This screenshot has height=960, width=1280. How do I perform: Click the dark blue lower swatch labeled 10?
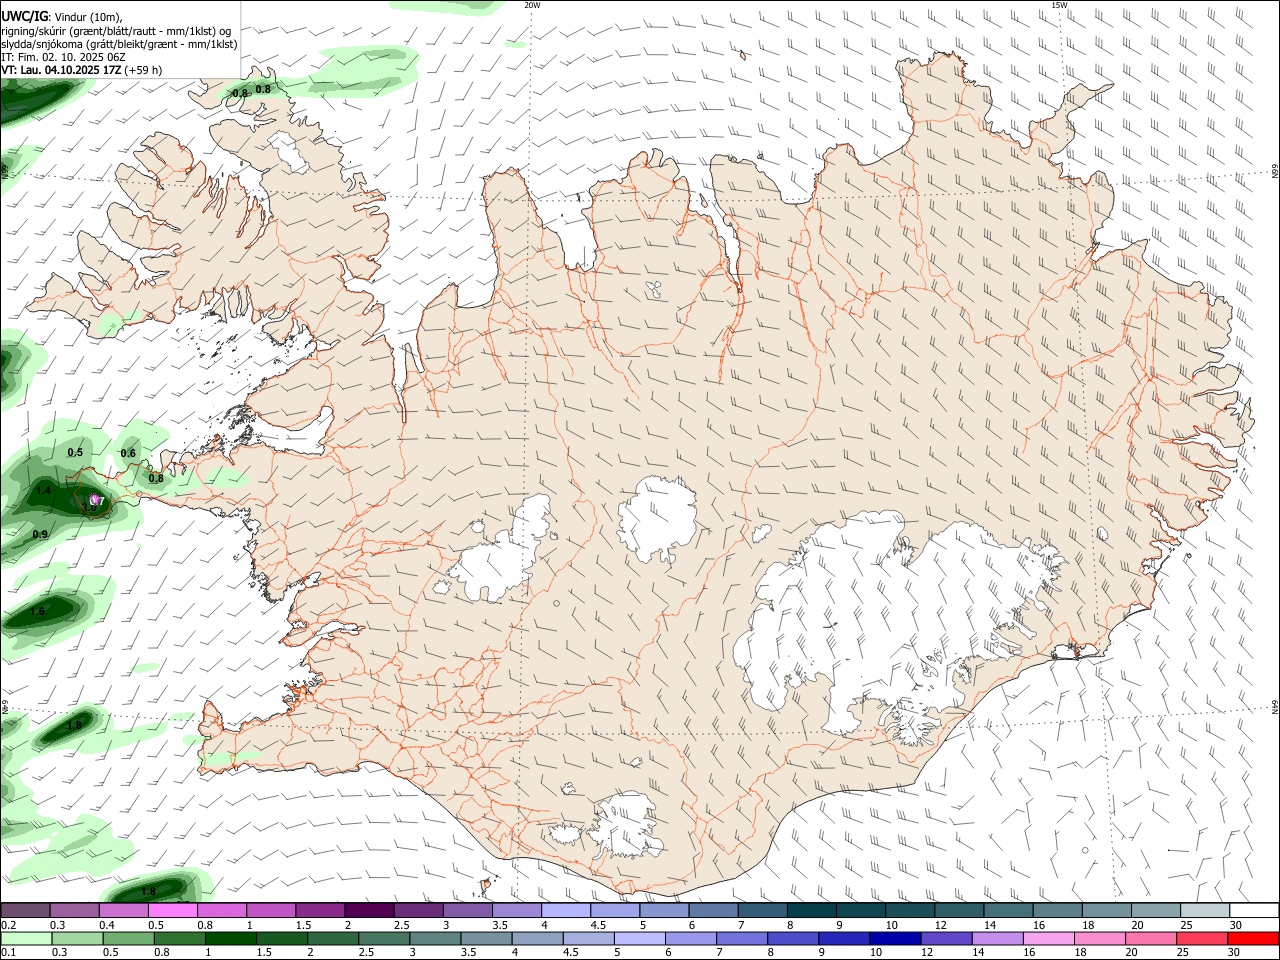tap(895, 938)
